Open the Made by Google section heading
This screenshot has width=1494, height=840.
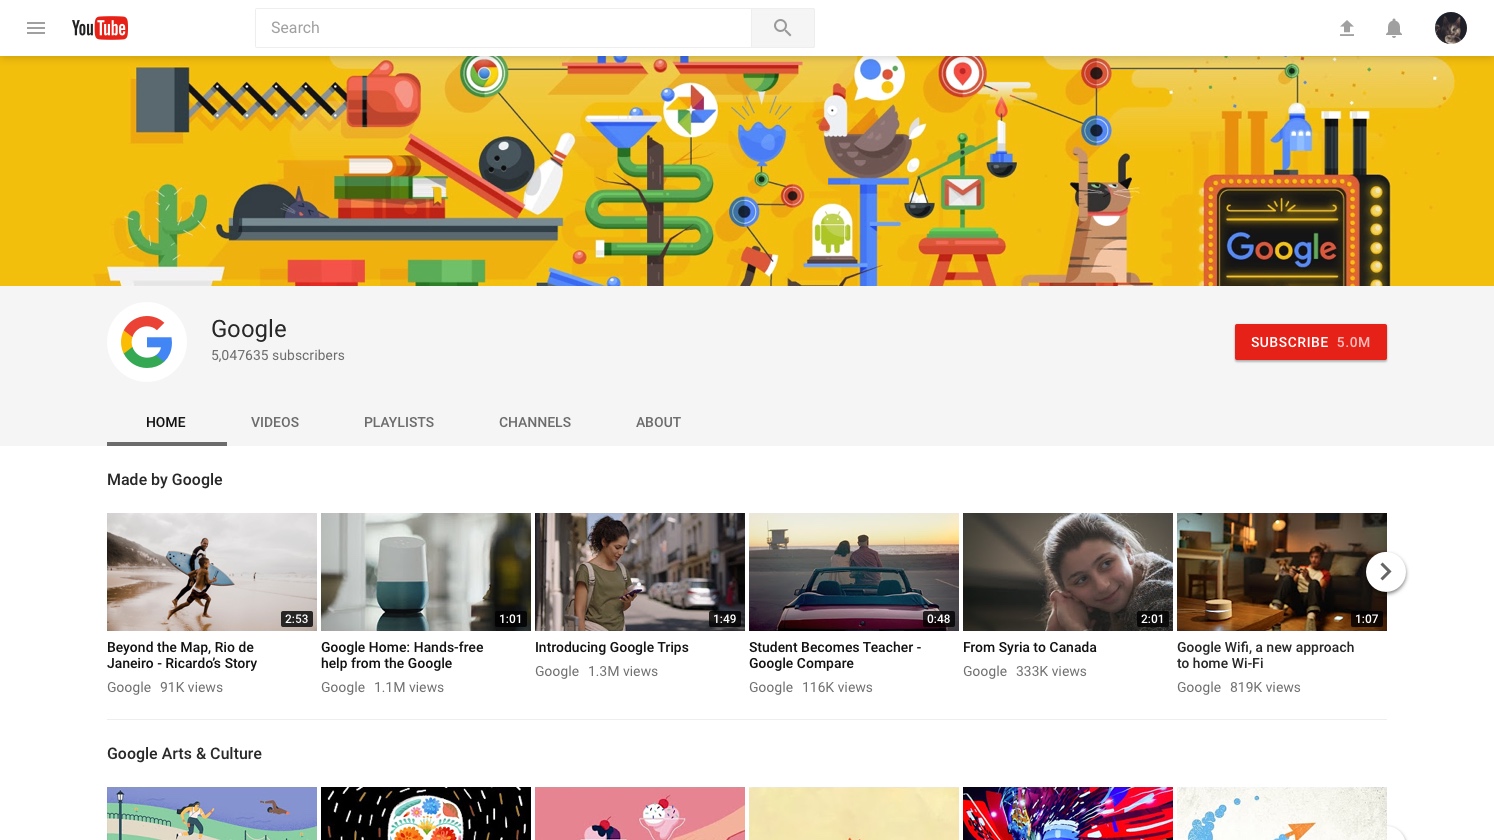coord(164,480)
